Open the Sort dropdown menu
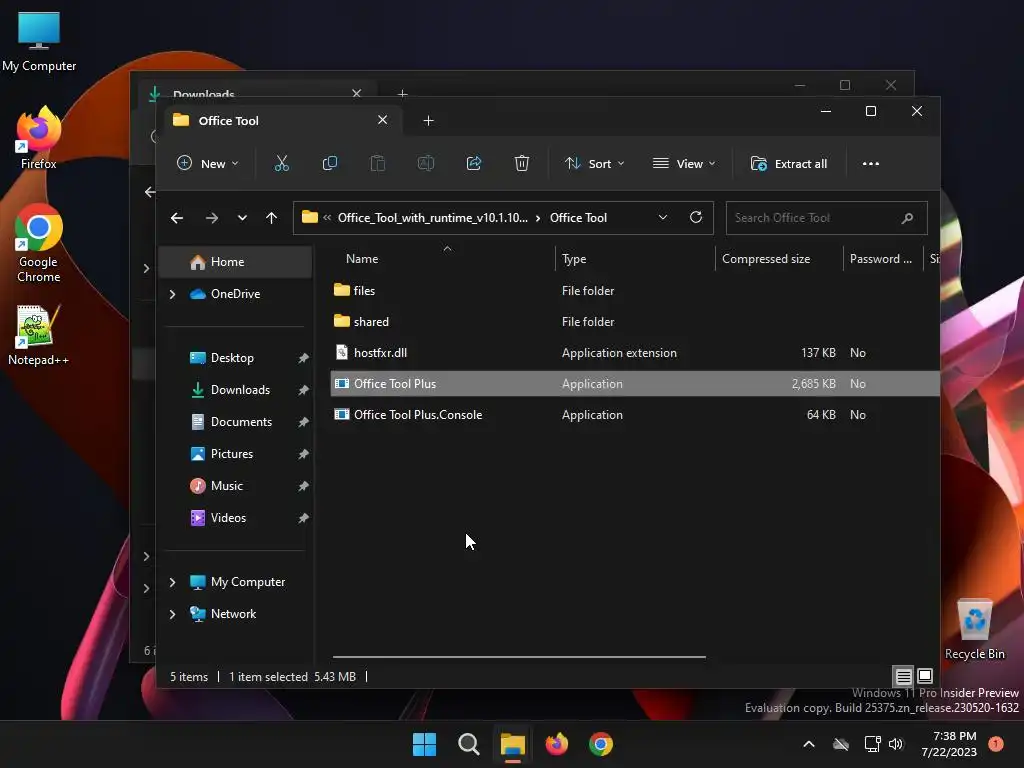Screen dimensions: 1024x768 (x=594, y=163)
